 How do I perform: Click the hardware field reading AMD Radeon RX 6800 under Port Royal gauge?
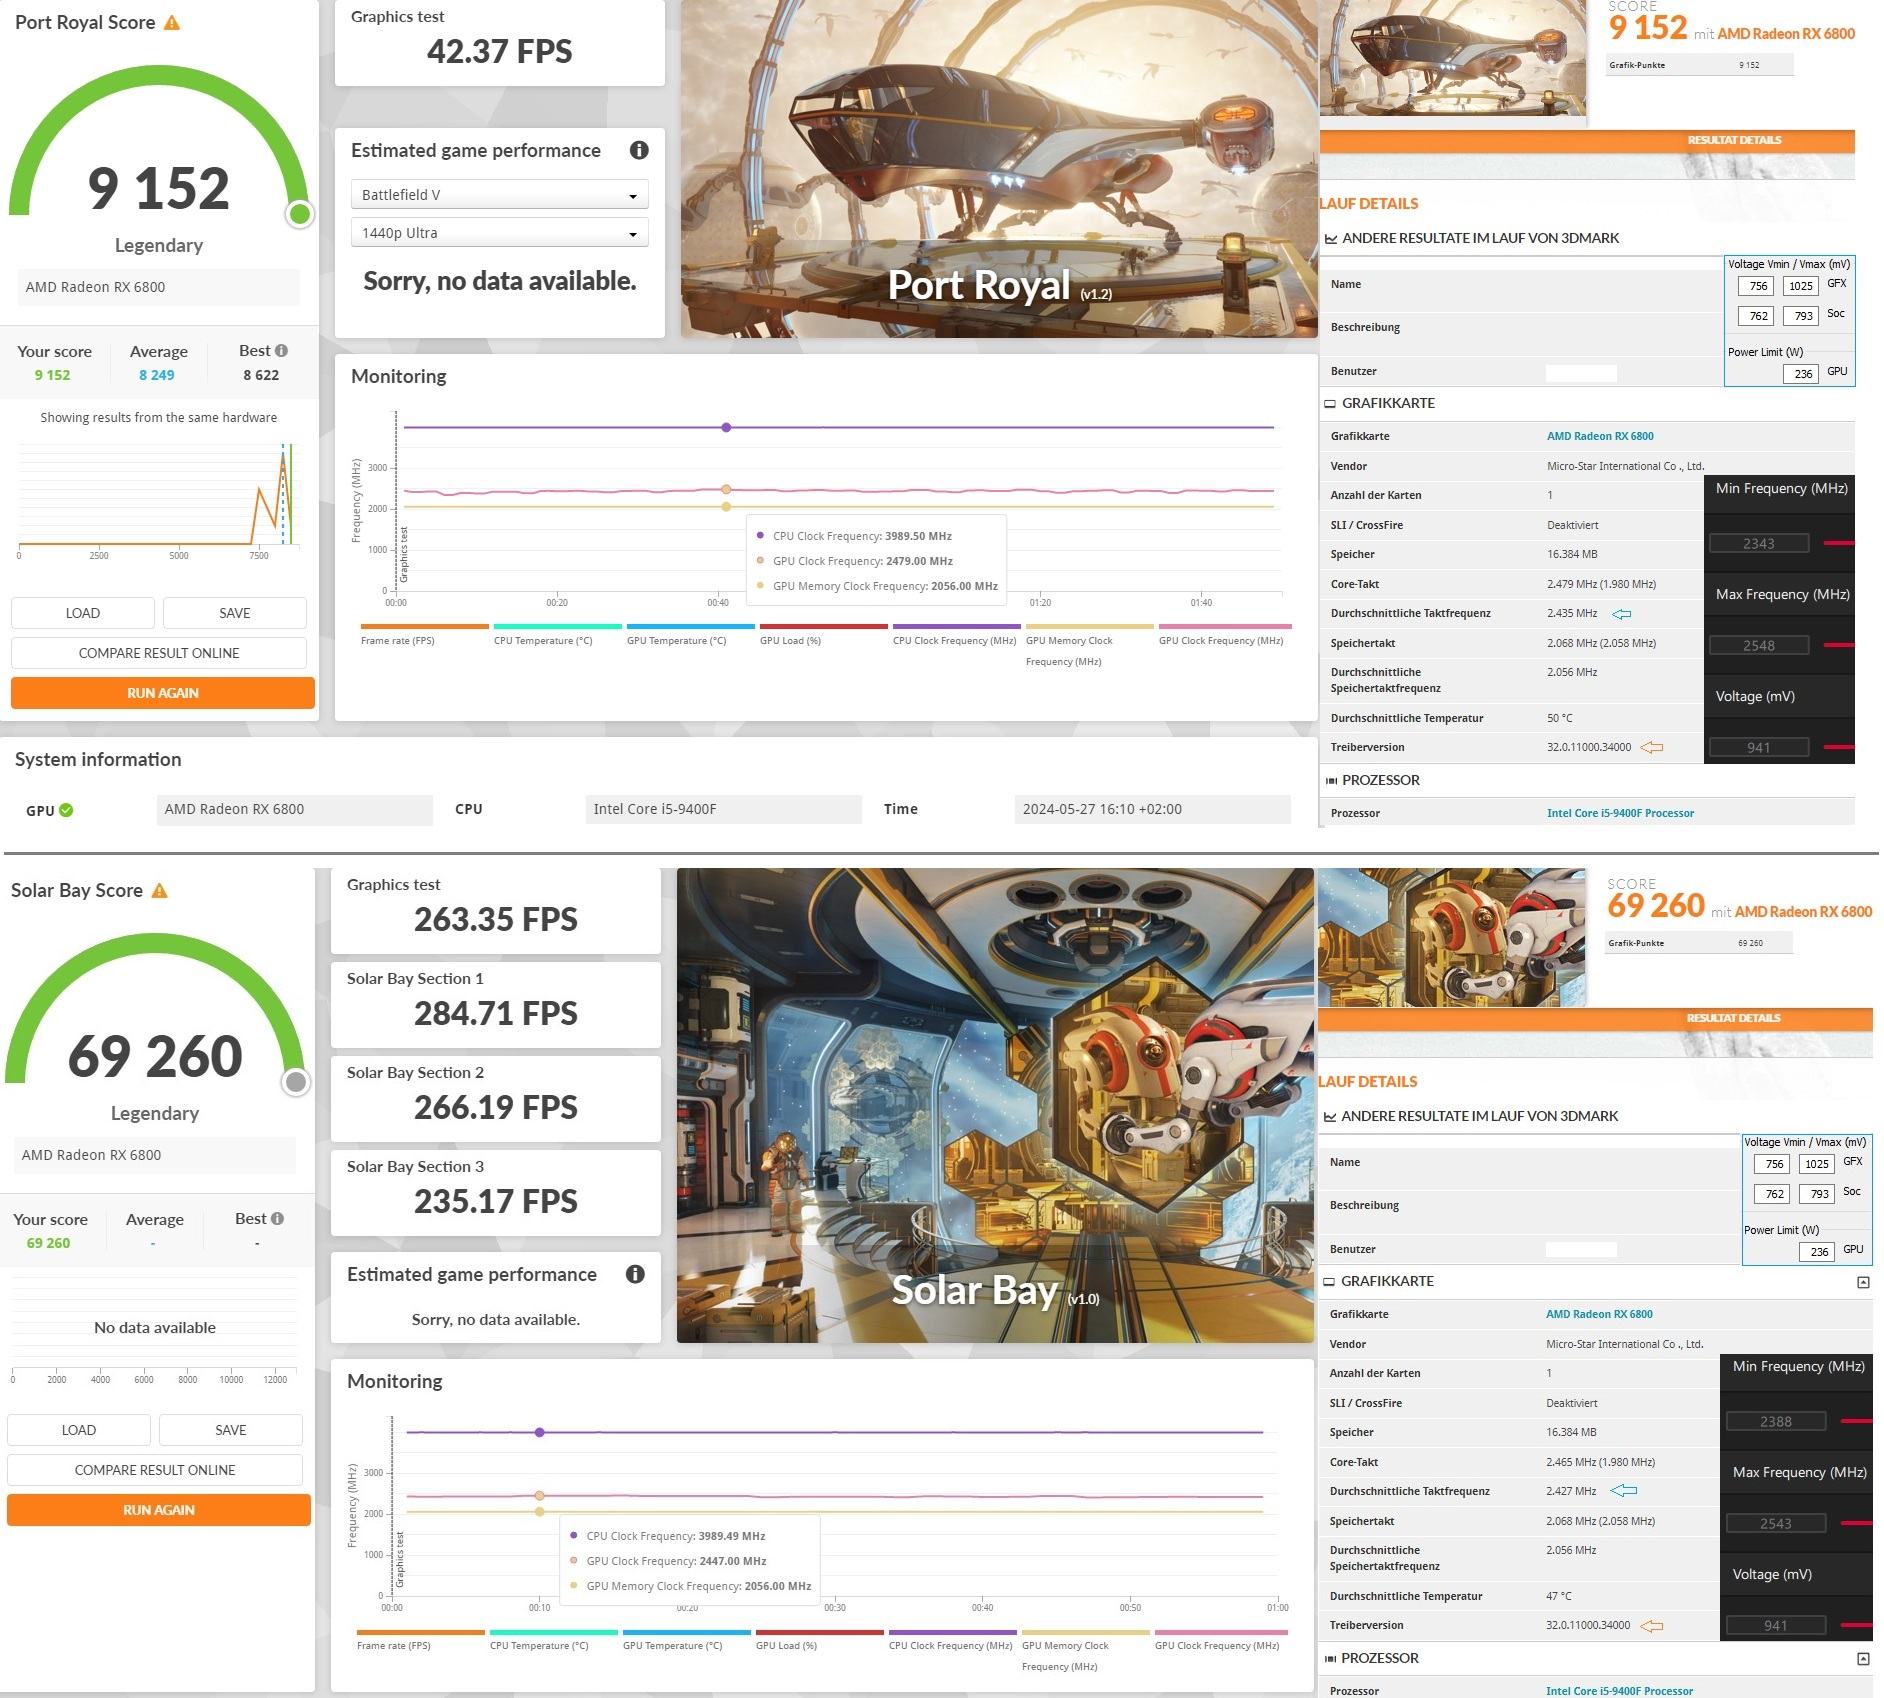click(159, 287)
